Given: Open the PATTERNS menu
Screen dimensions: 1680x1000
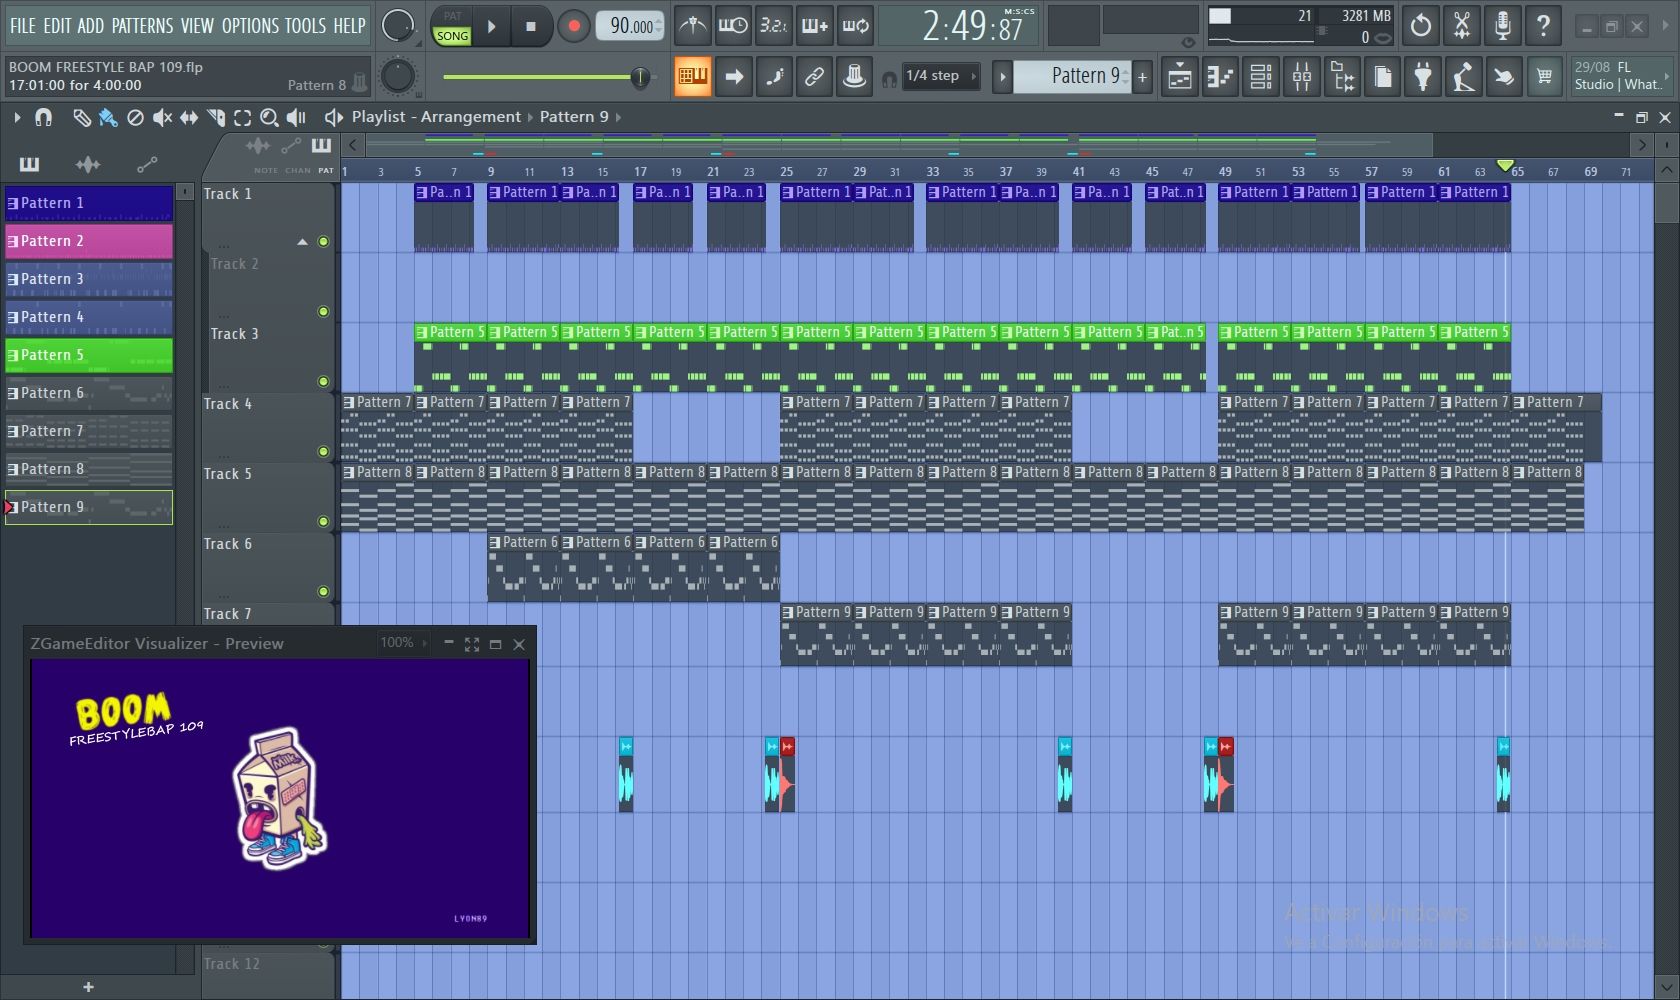Looking at the screenshot, I should click(x=142, y=26).
